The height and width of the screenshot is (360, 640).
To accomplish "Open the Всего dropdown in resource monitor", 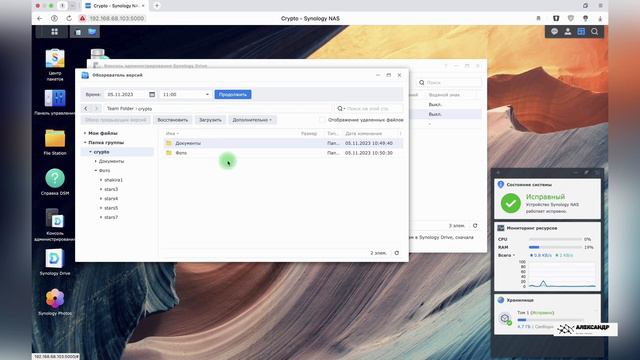I will tap(507, 255).
